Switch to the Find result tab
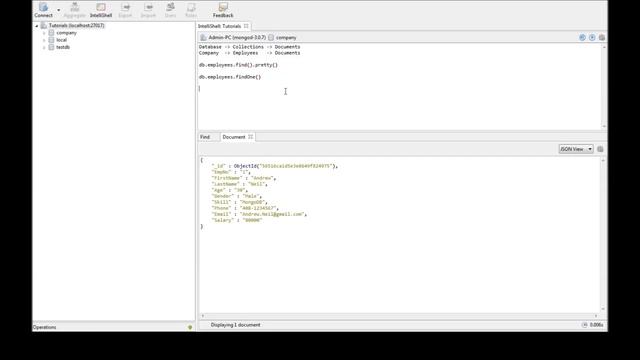Screen dimensions: 640x360 (205, 137)
